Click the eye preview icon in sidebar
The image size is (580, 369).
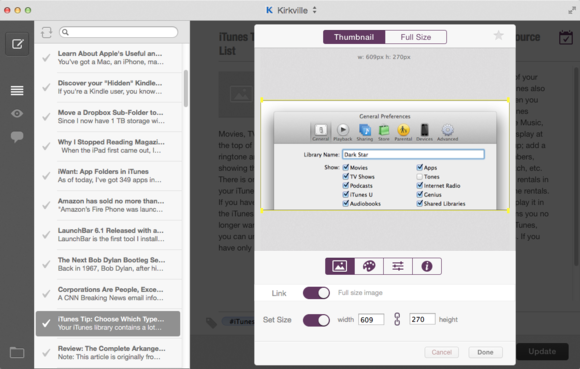(x=17, y=114)
